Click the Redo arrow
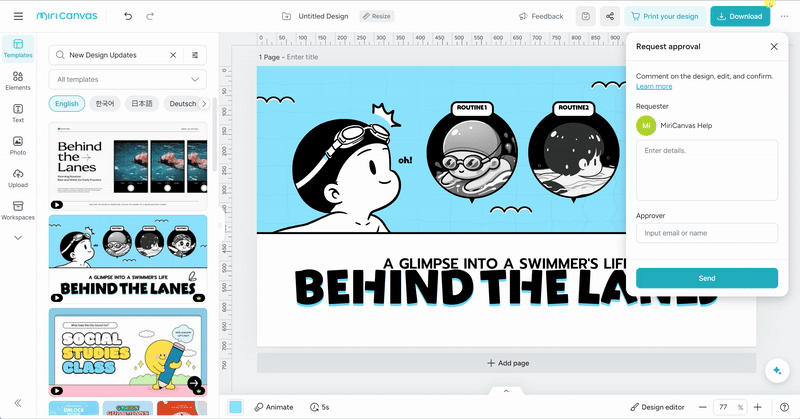The height and width of the screenshot is (419, 800). click(x=150, y=16)
